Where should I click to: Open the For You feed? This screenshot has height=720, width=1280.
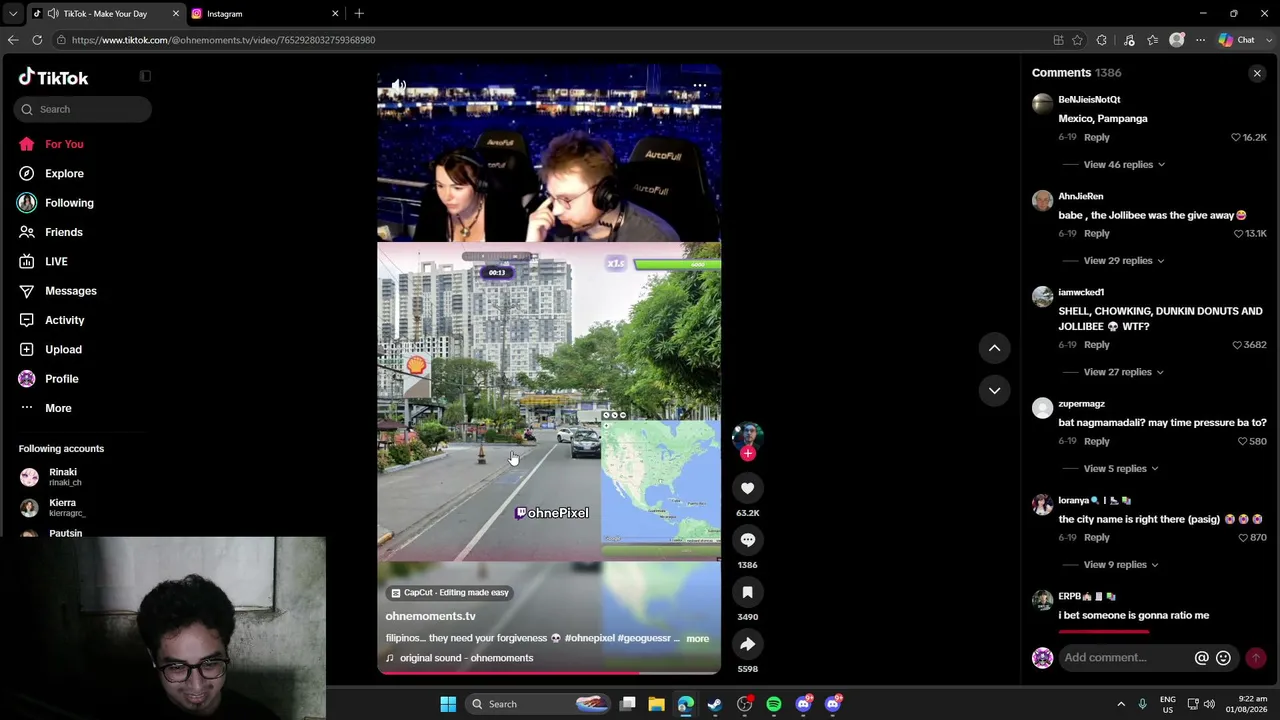tap(64, 144)
